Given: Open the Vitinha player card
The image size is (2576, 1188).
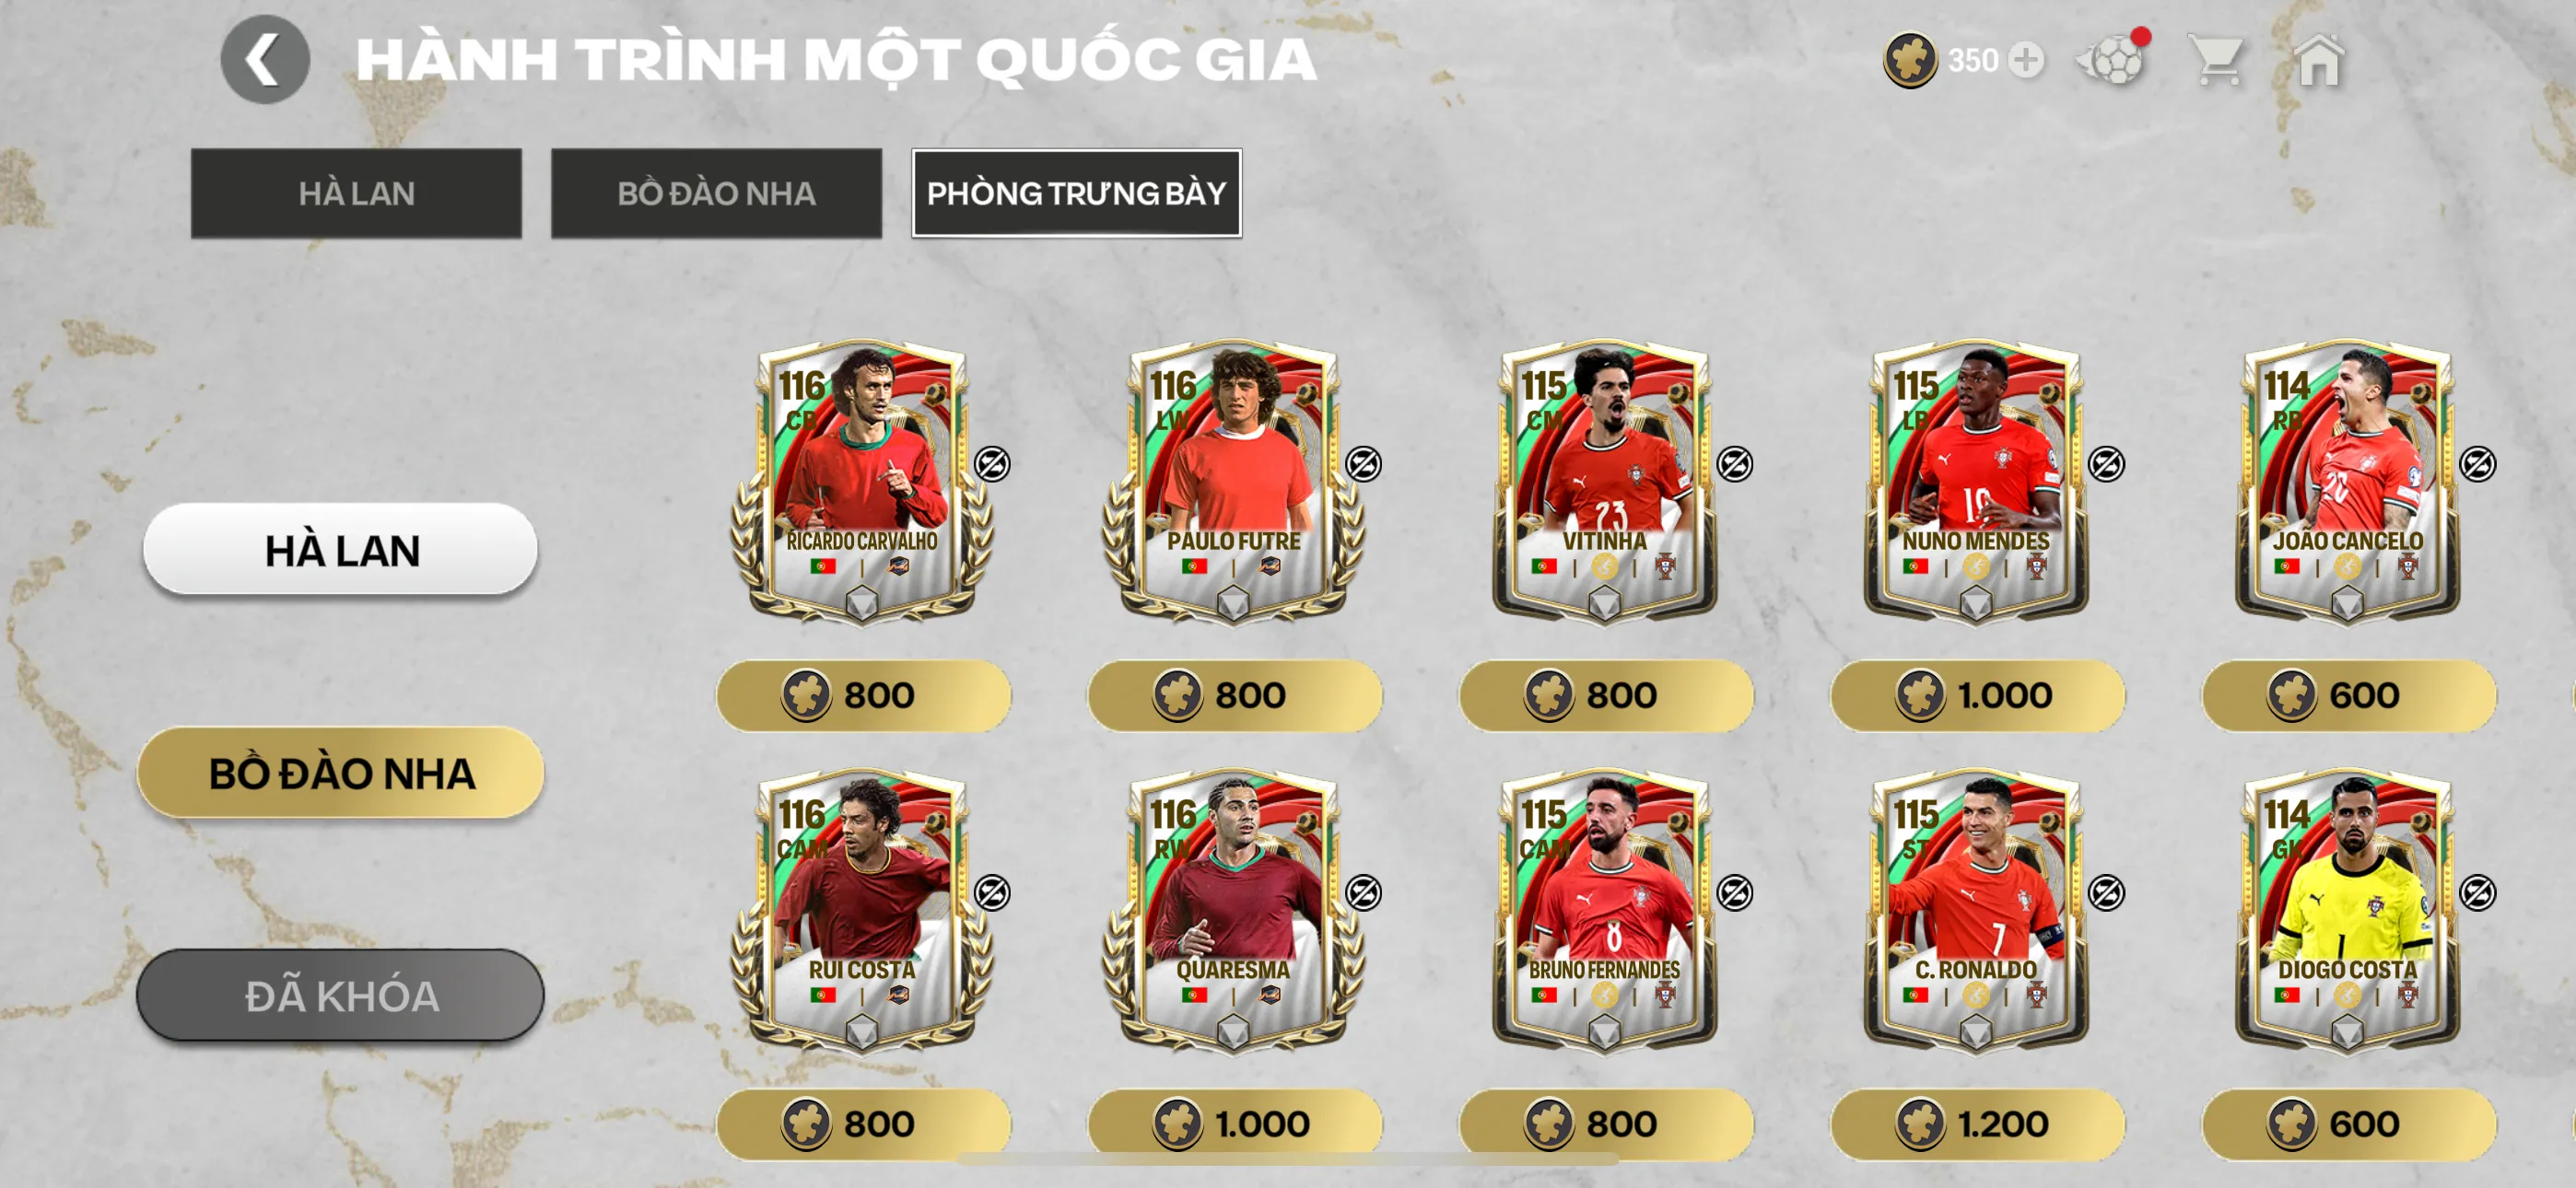Looking at the screenshot, I should click(1604, 483).
